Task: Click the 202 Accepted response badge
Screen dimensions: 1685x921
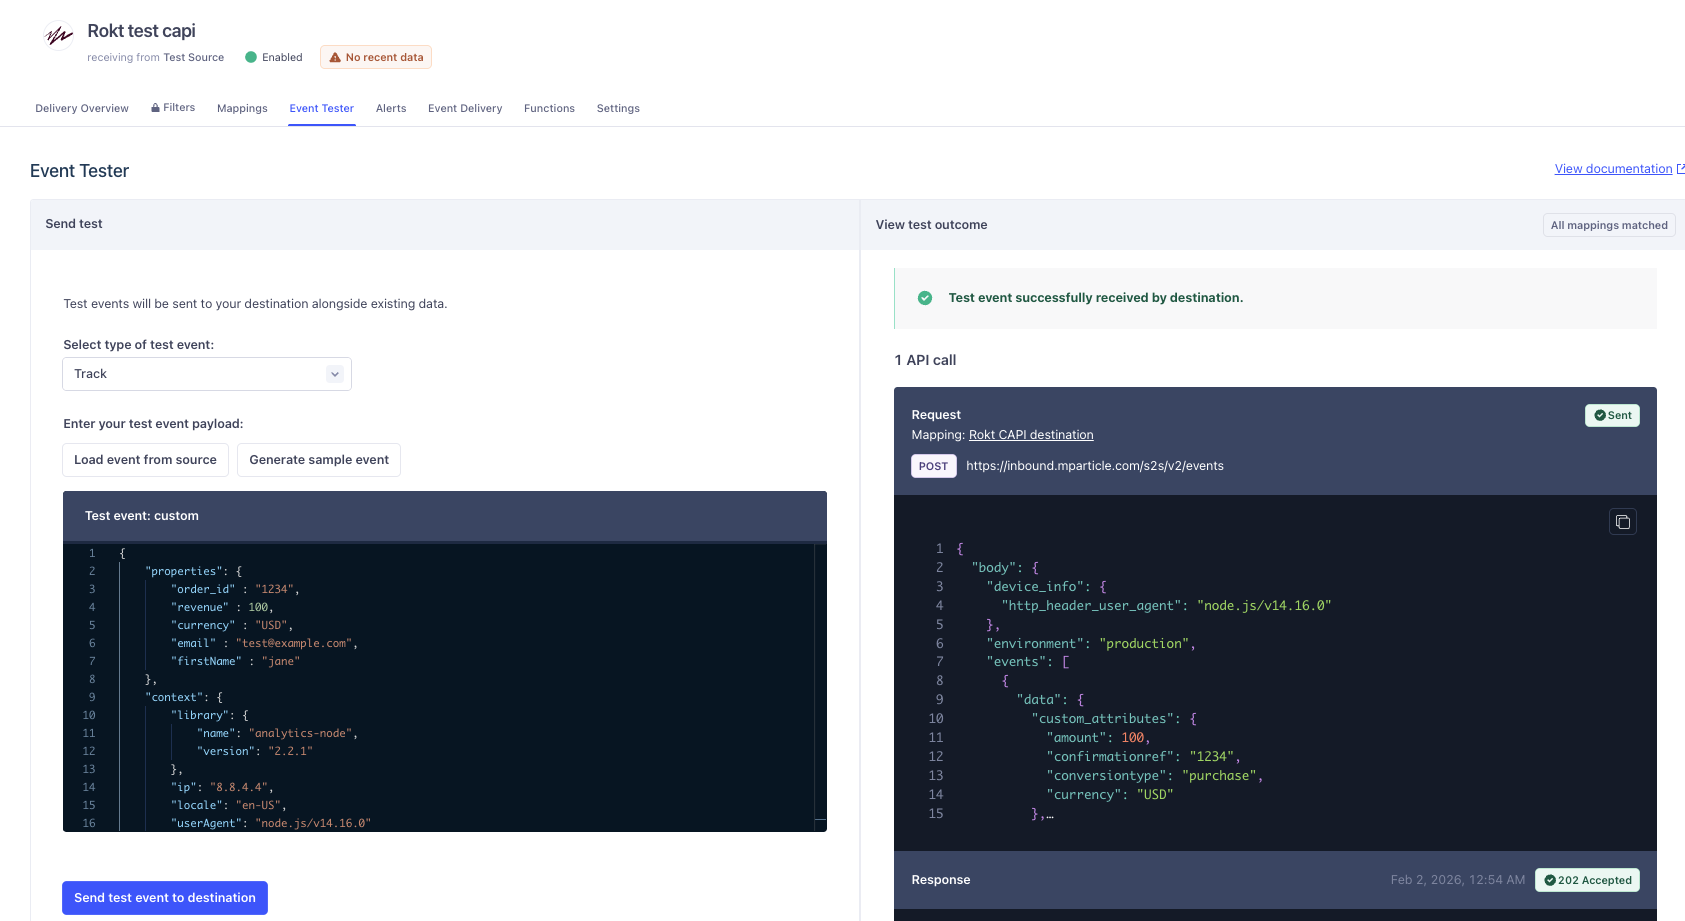Action: [x=1586, y=880]
